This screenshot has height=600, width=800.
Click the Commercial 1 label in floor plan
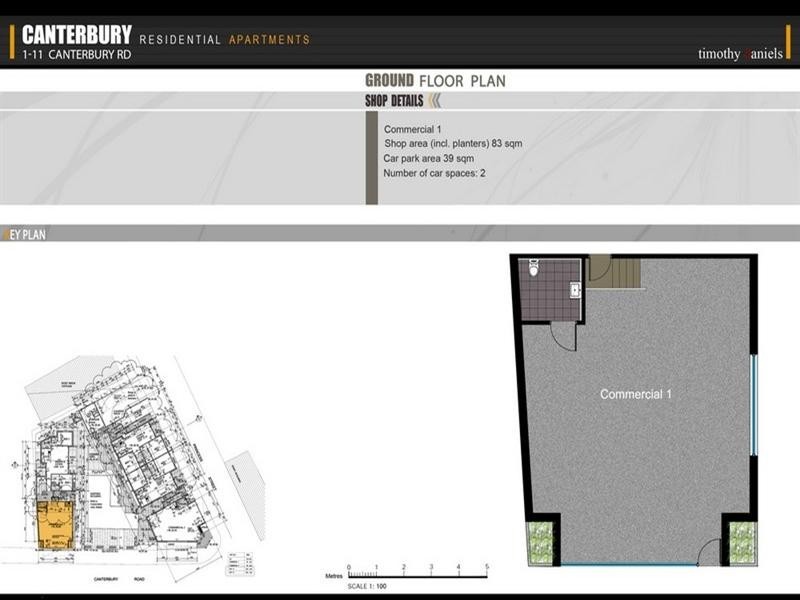tap(635, 394)
